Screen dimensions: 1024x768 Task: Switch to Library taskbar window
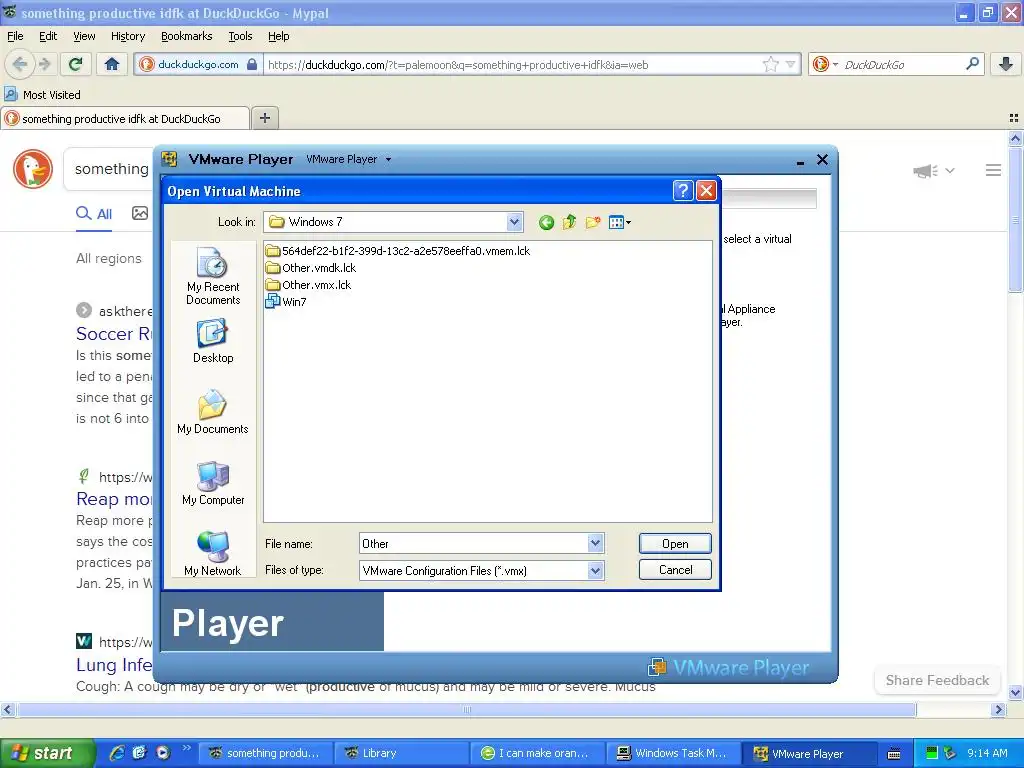pos(402,753)
